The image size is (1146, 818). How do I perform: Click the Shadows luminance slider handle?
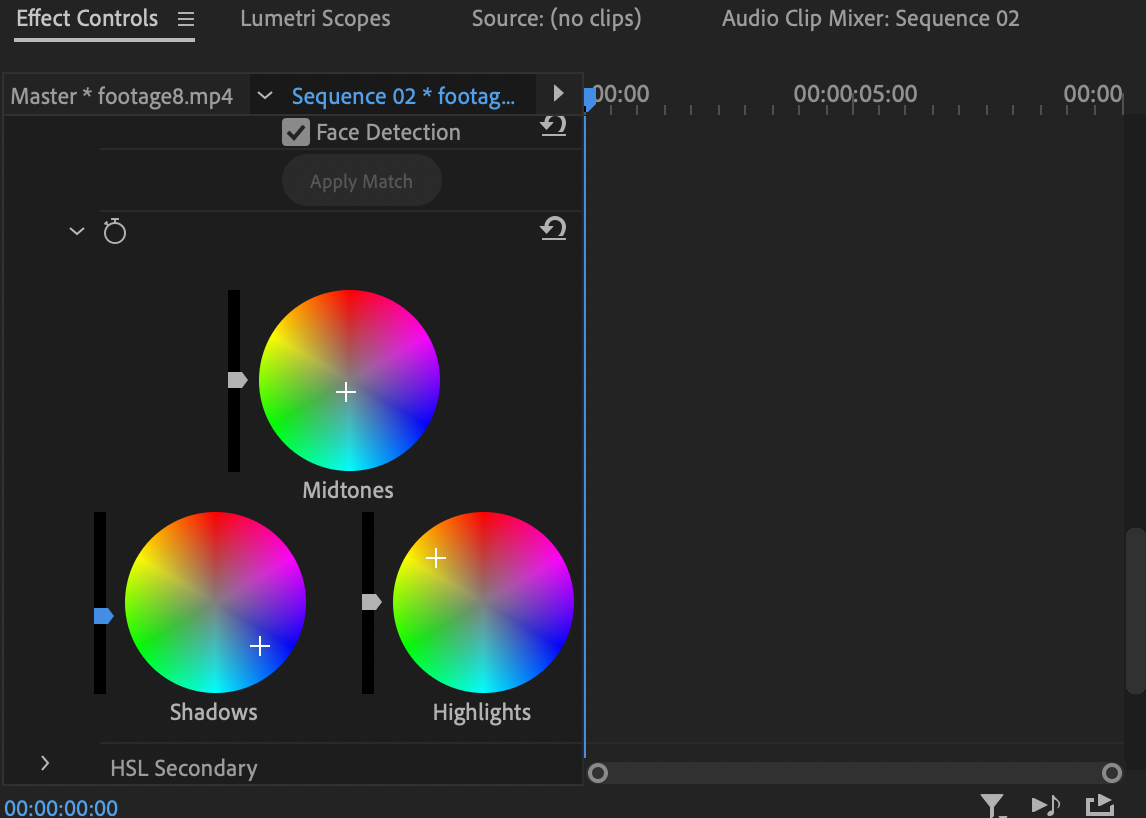103,616
